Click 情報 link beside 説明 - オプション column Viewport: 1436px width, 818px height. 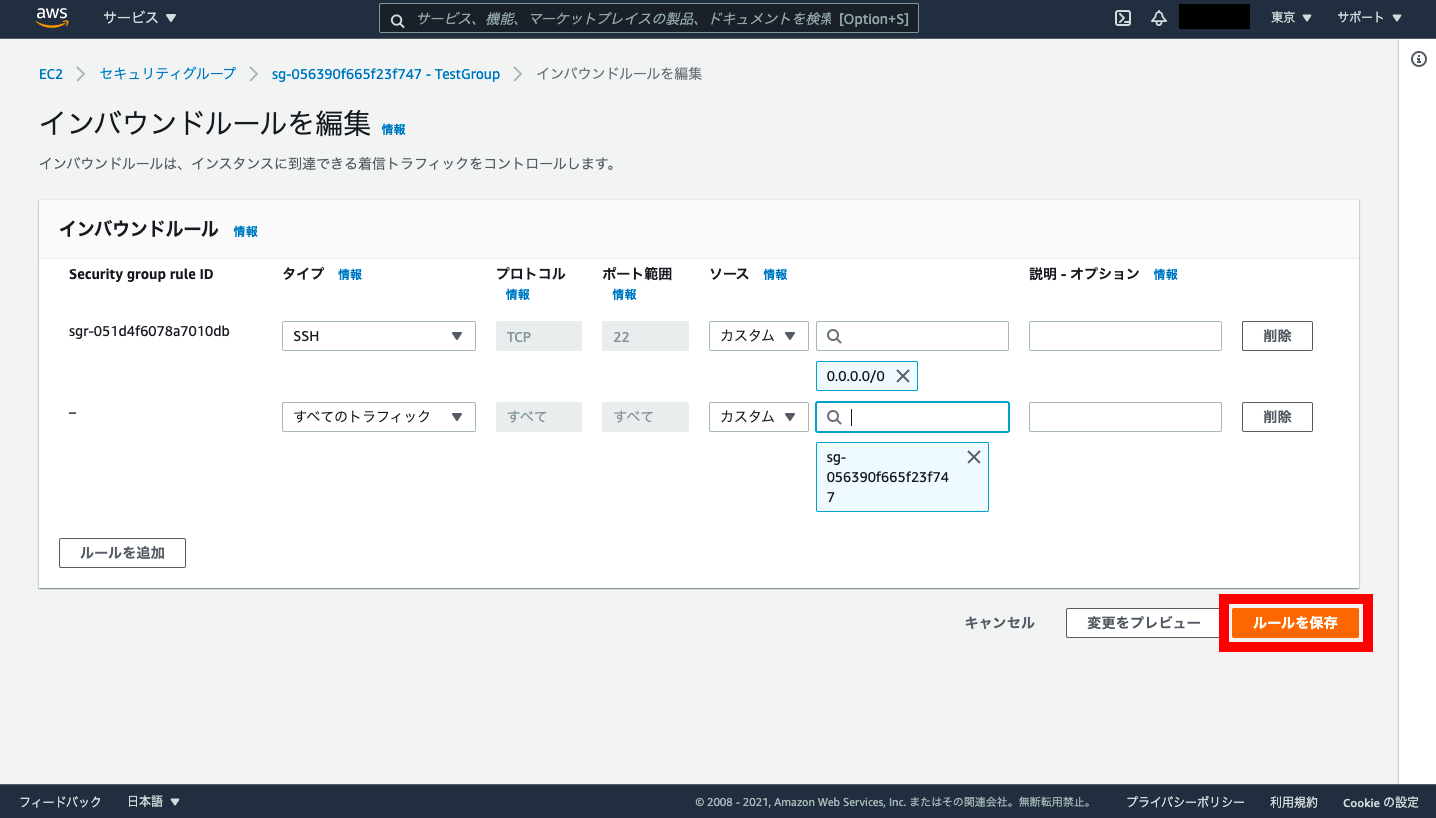[1166, 274]
